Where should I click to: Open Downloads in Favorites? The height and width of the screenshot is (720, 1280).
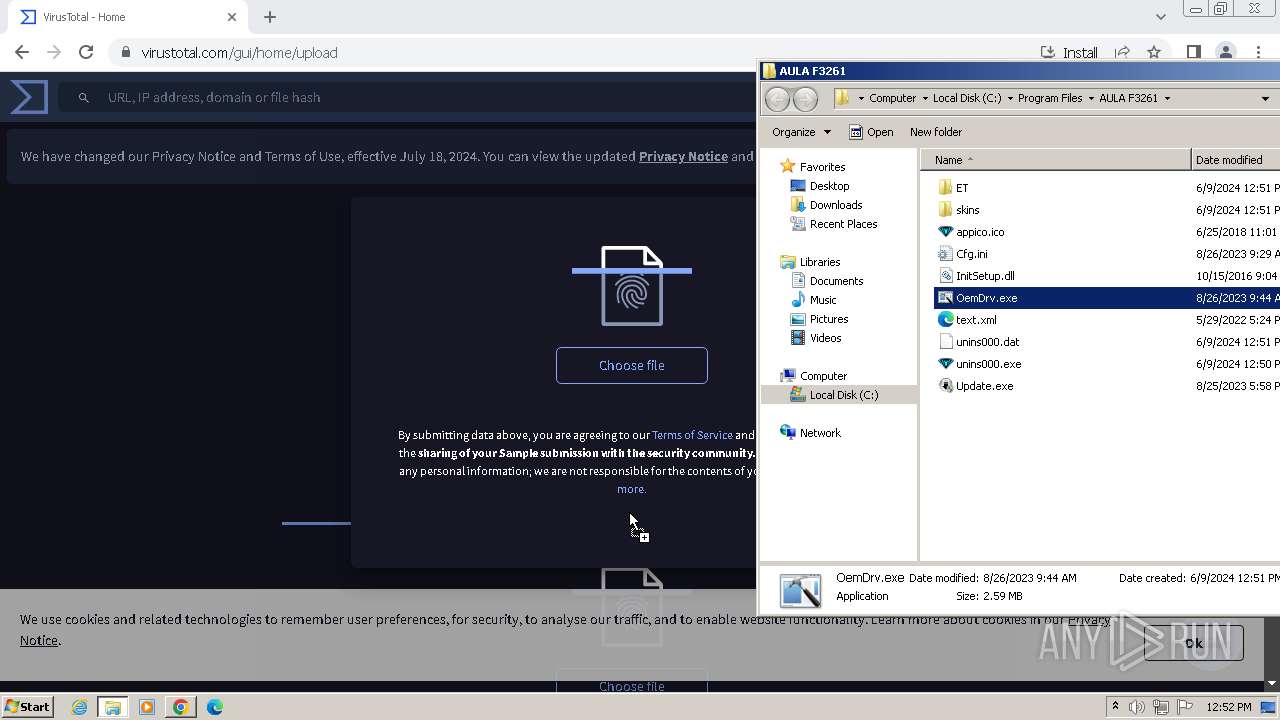tap(826, 205)
